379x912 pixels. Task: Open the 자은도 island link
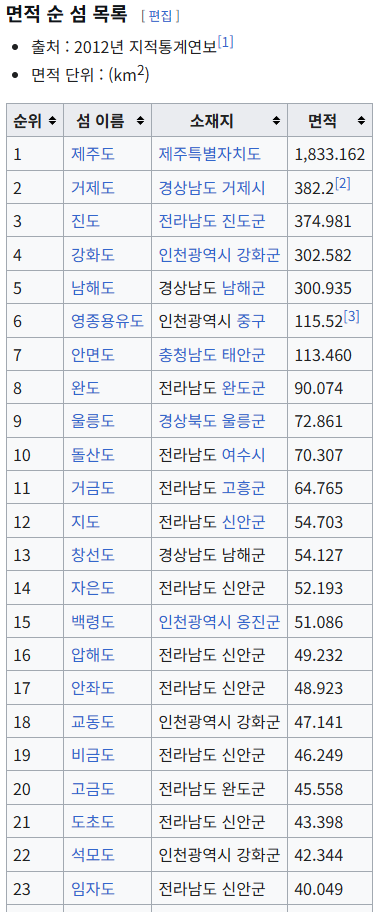(93, 589)
